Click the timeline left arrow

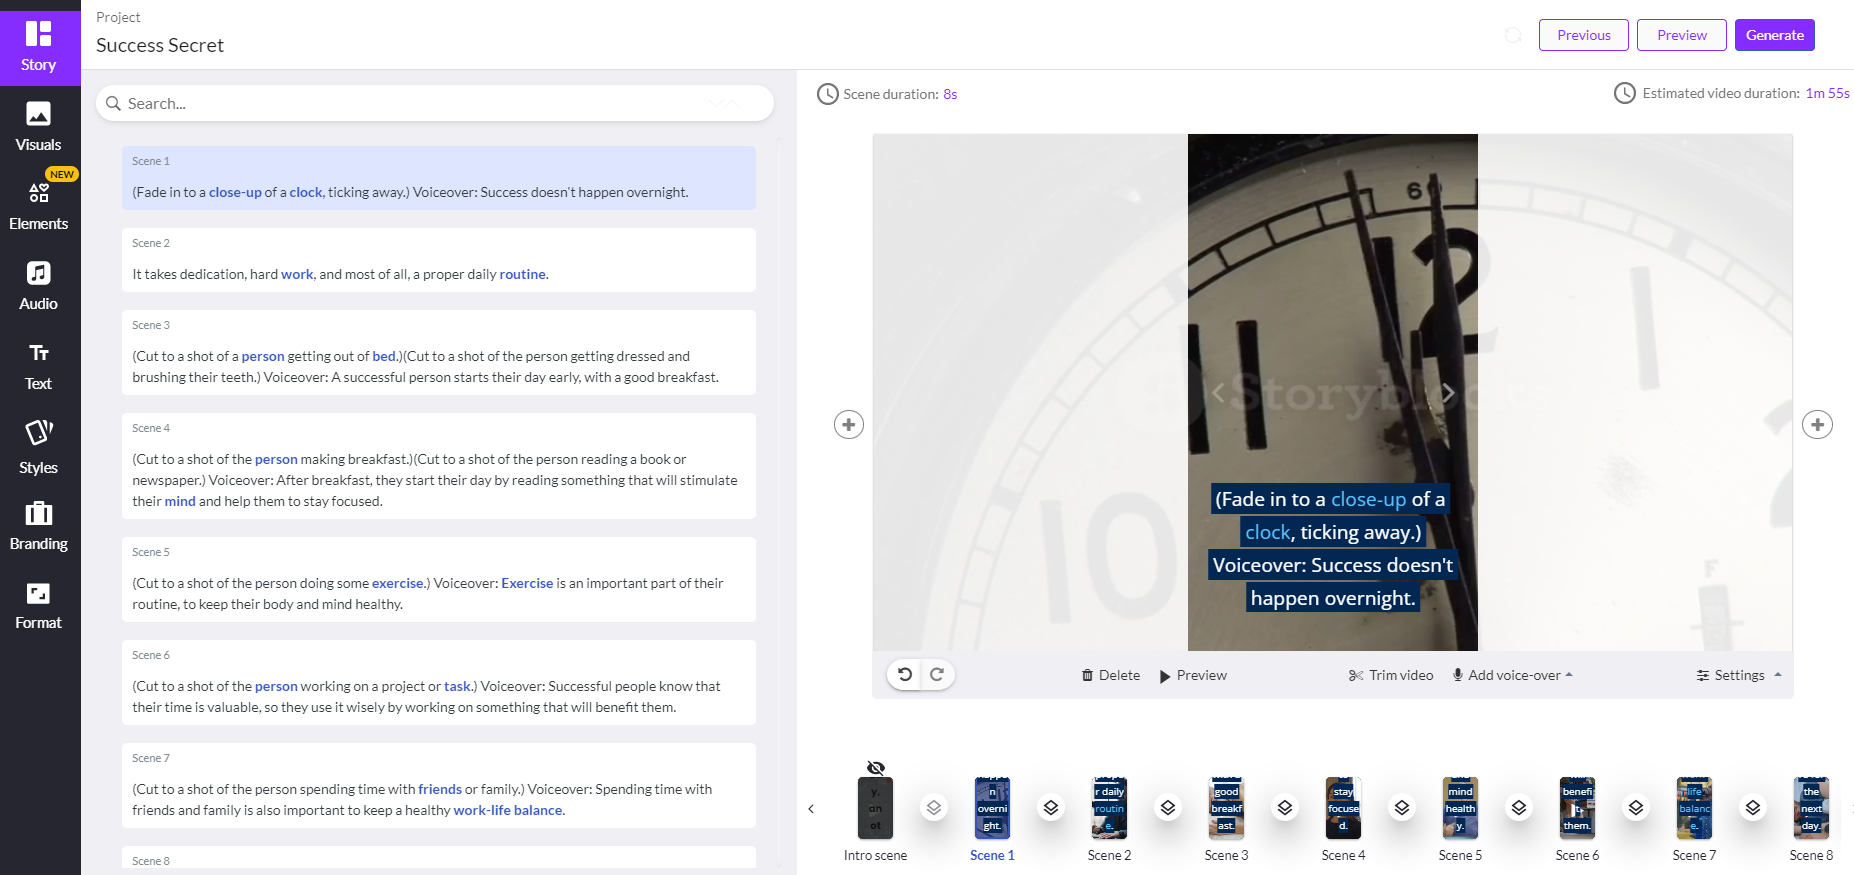tap(811, 808)
